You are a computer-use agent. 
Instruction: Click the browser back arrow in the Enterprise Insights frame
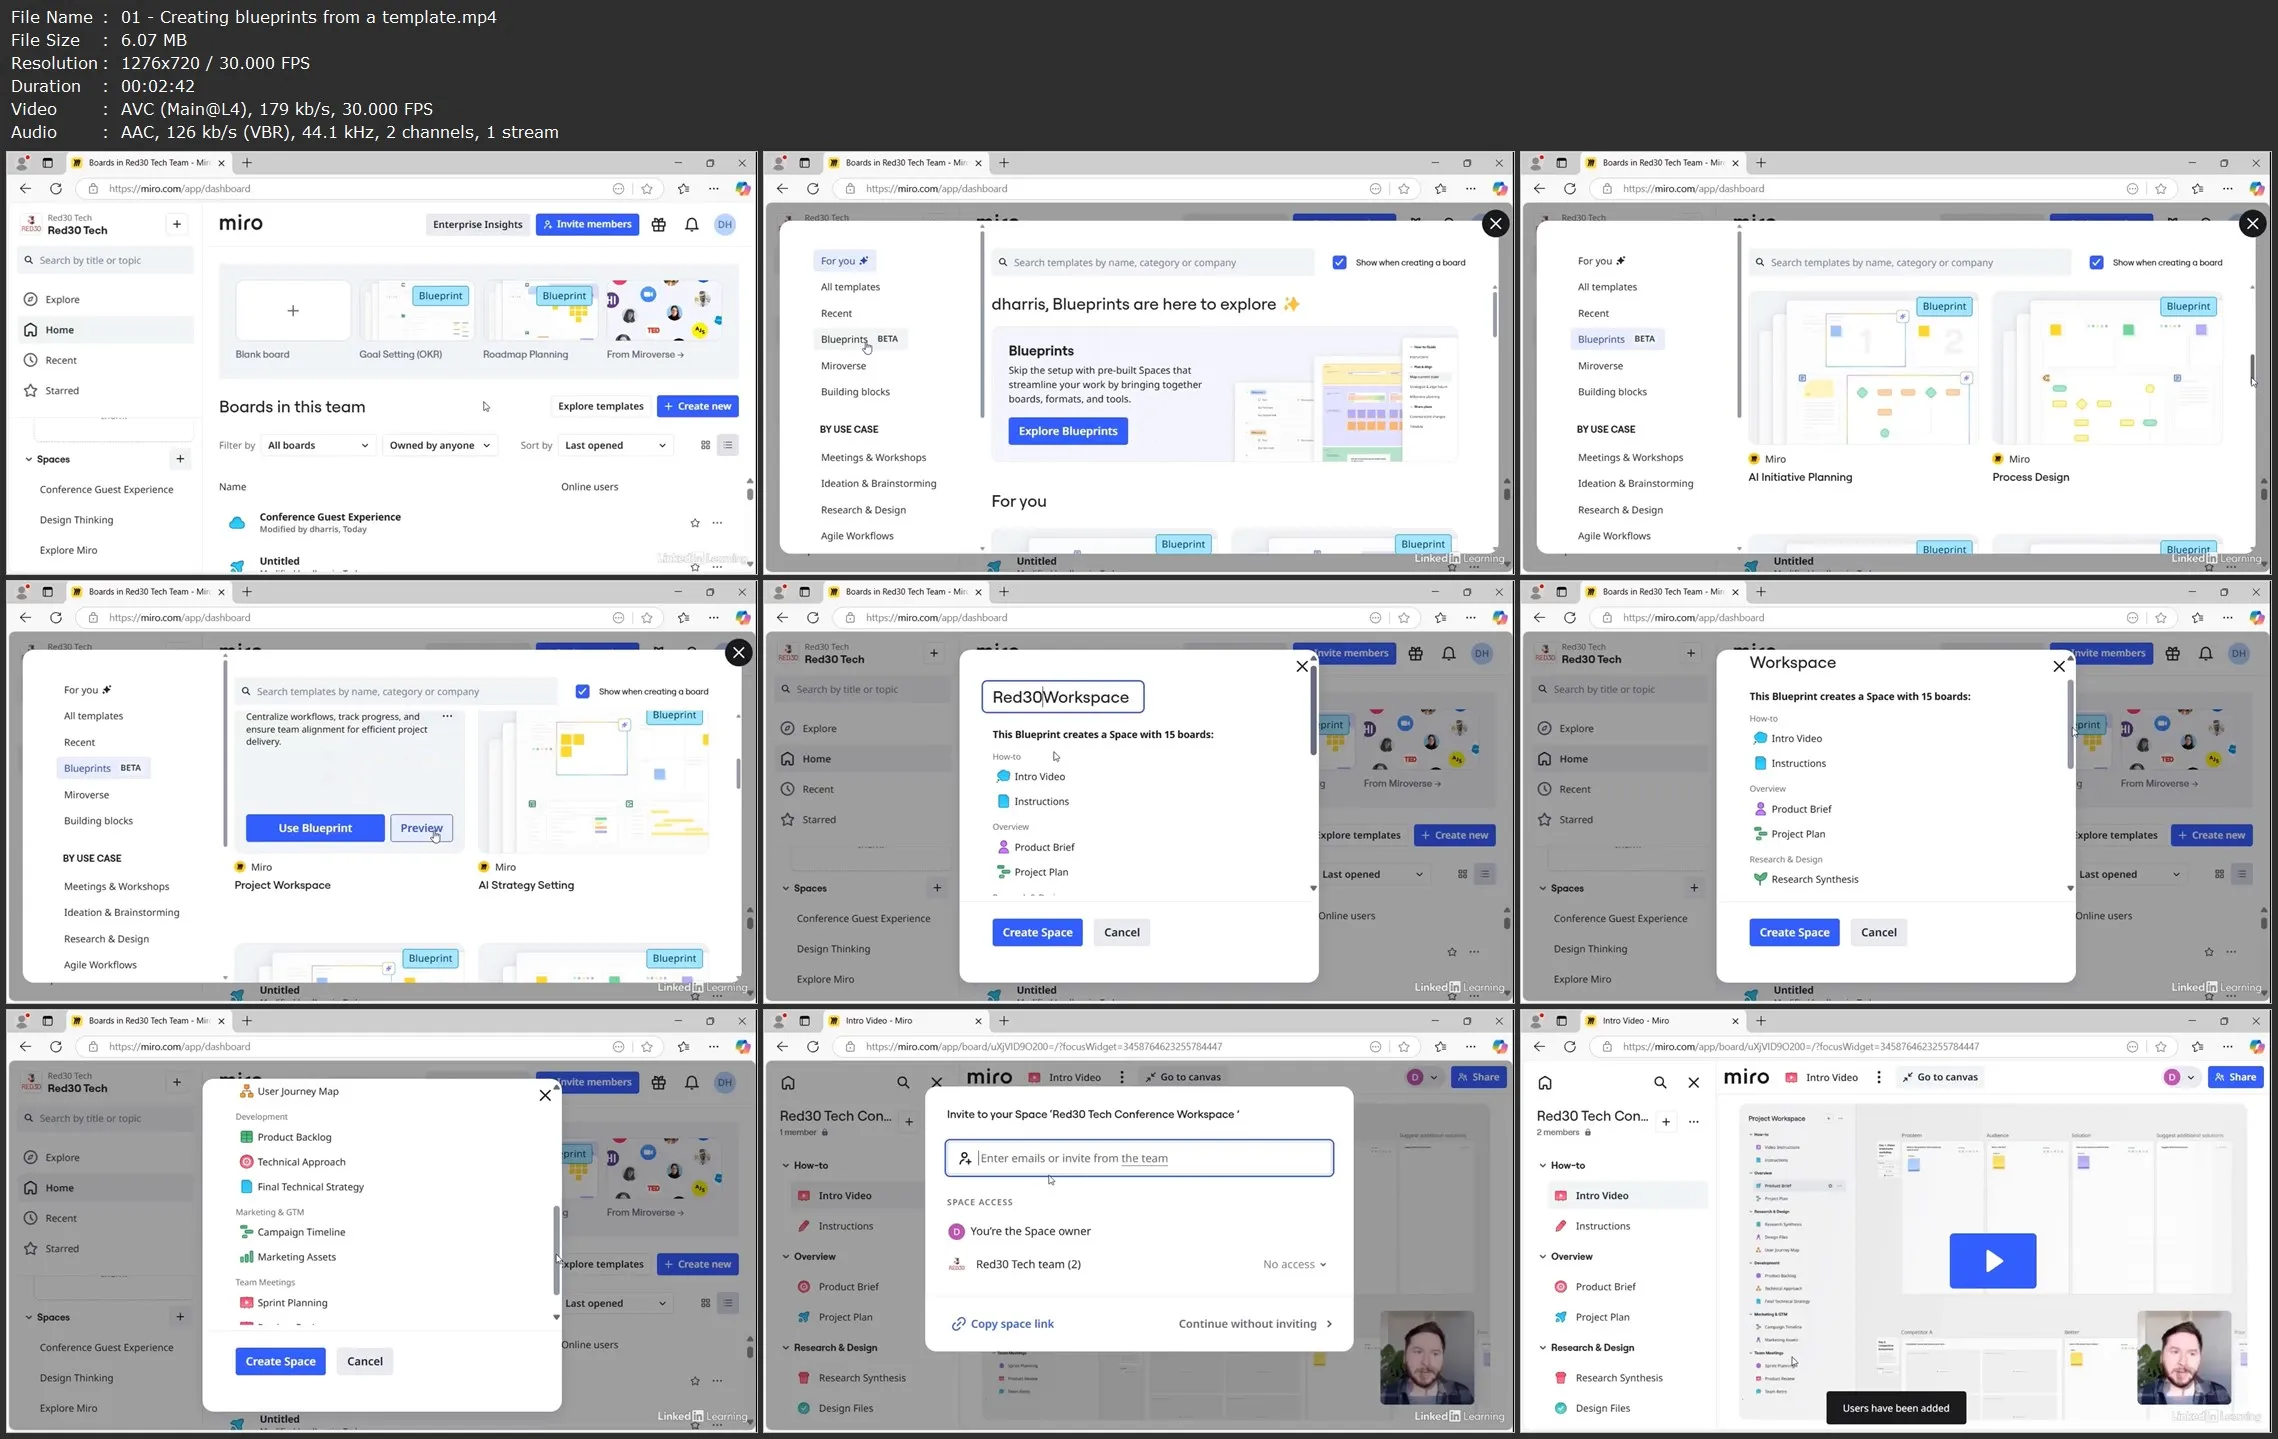click(x=25, y=189)
